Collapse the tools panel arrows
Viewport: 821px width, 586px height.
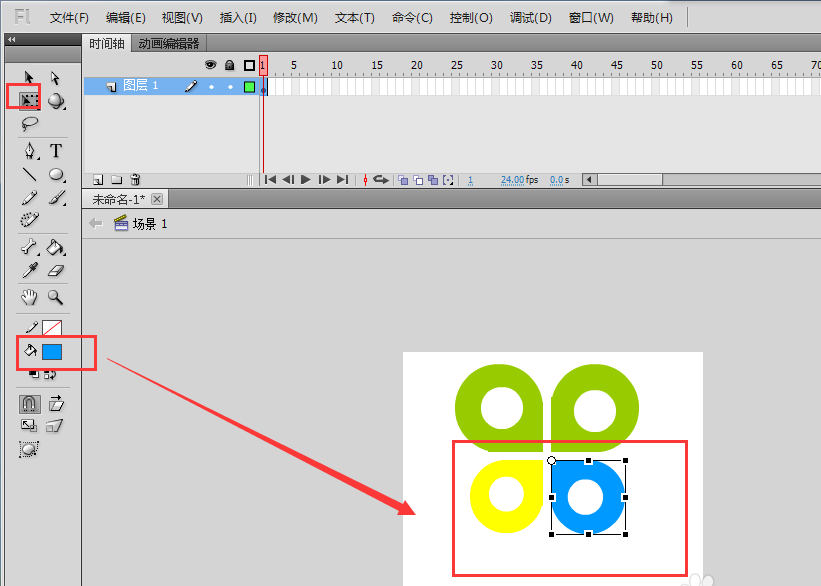[11, 39]
